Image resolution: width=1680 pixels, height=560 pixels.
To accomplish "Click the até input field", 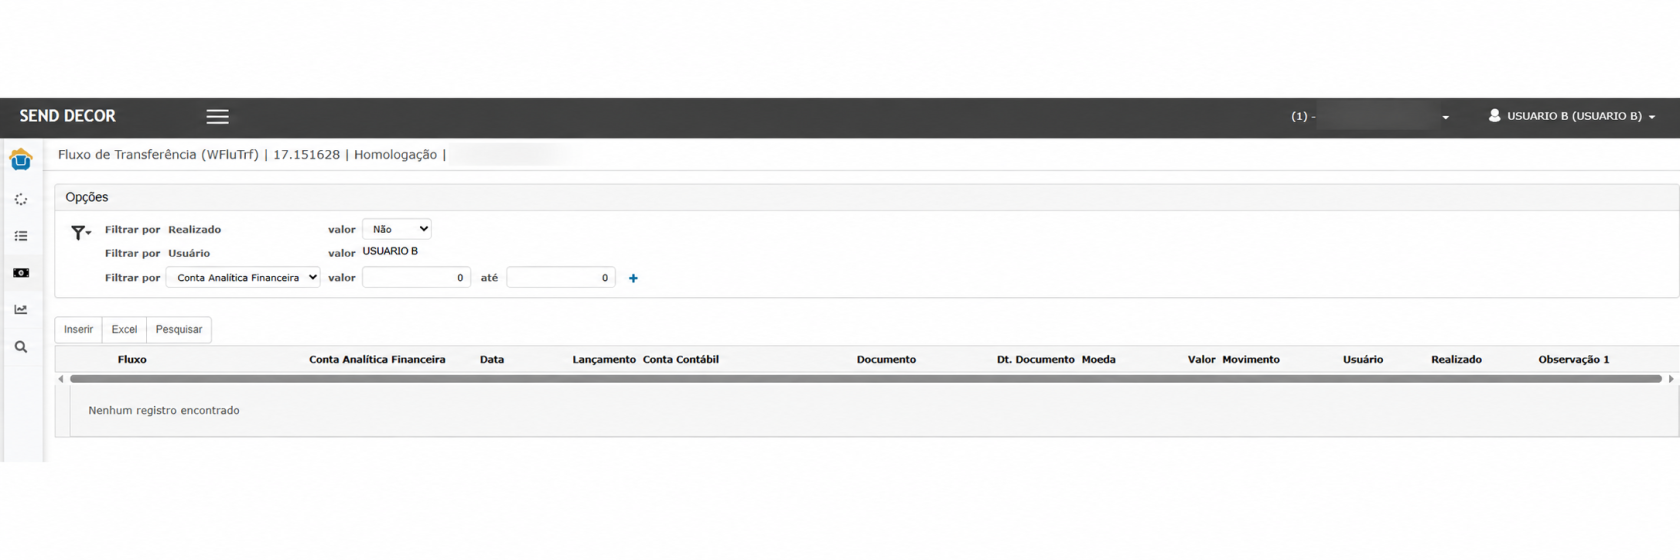I will tap(561, 277).
